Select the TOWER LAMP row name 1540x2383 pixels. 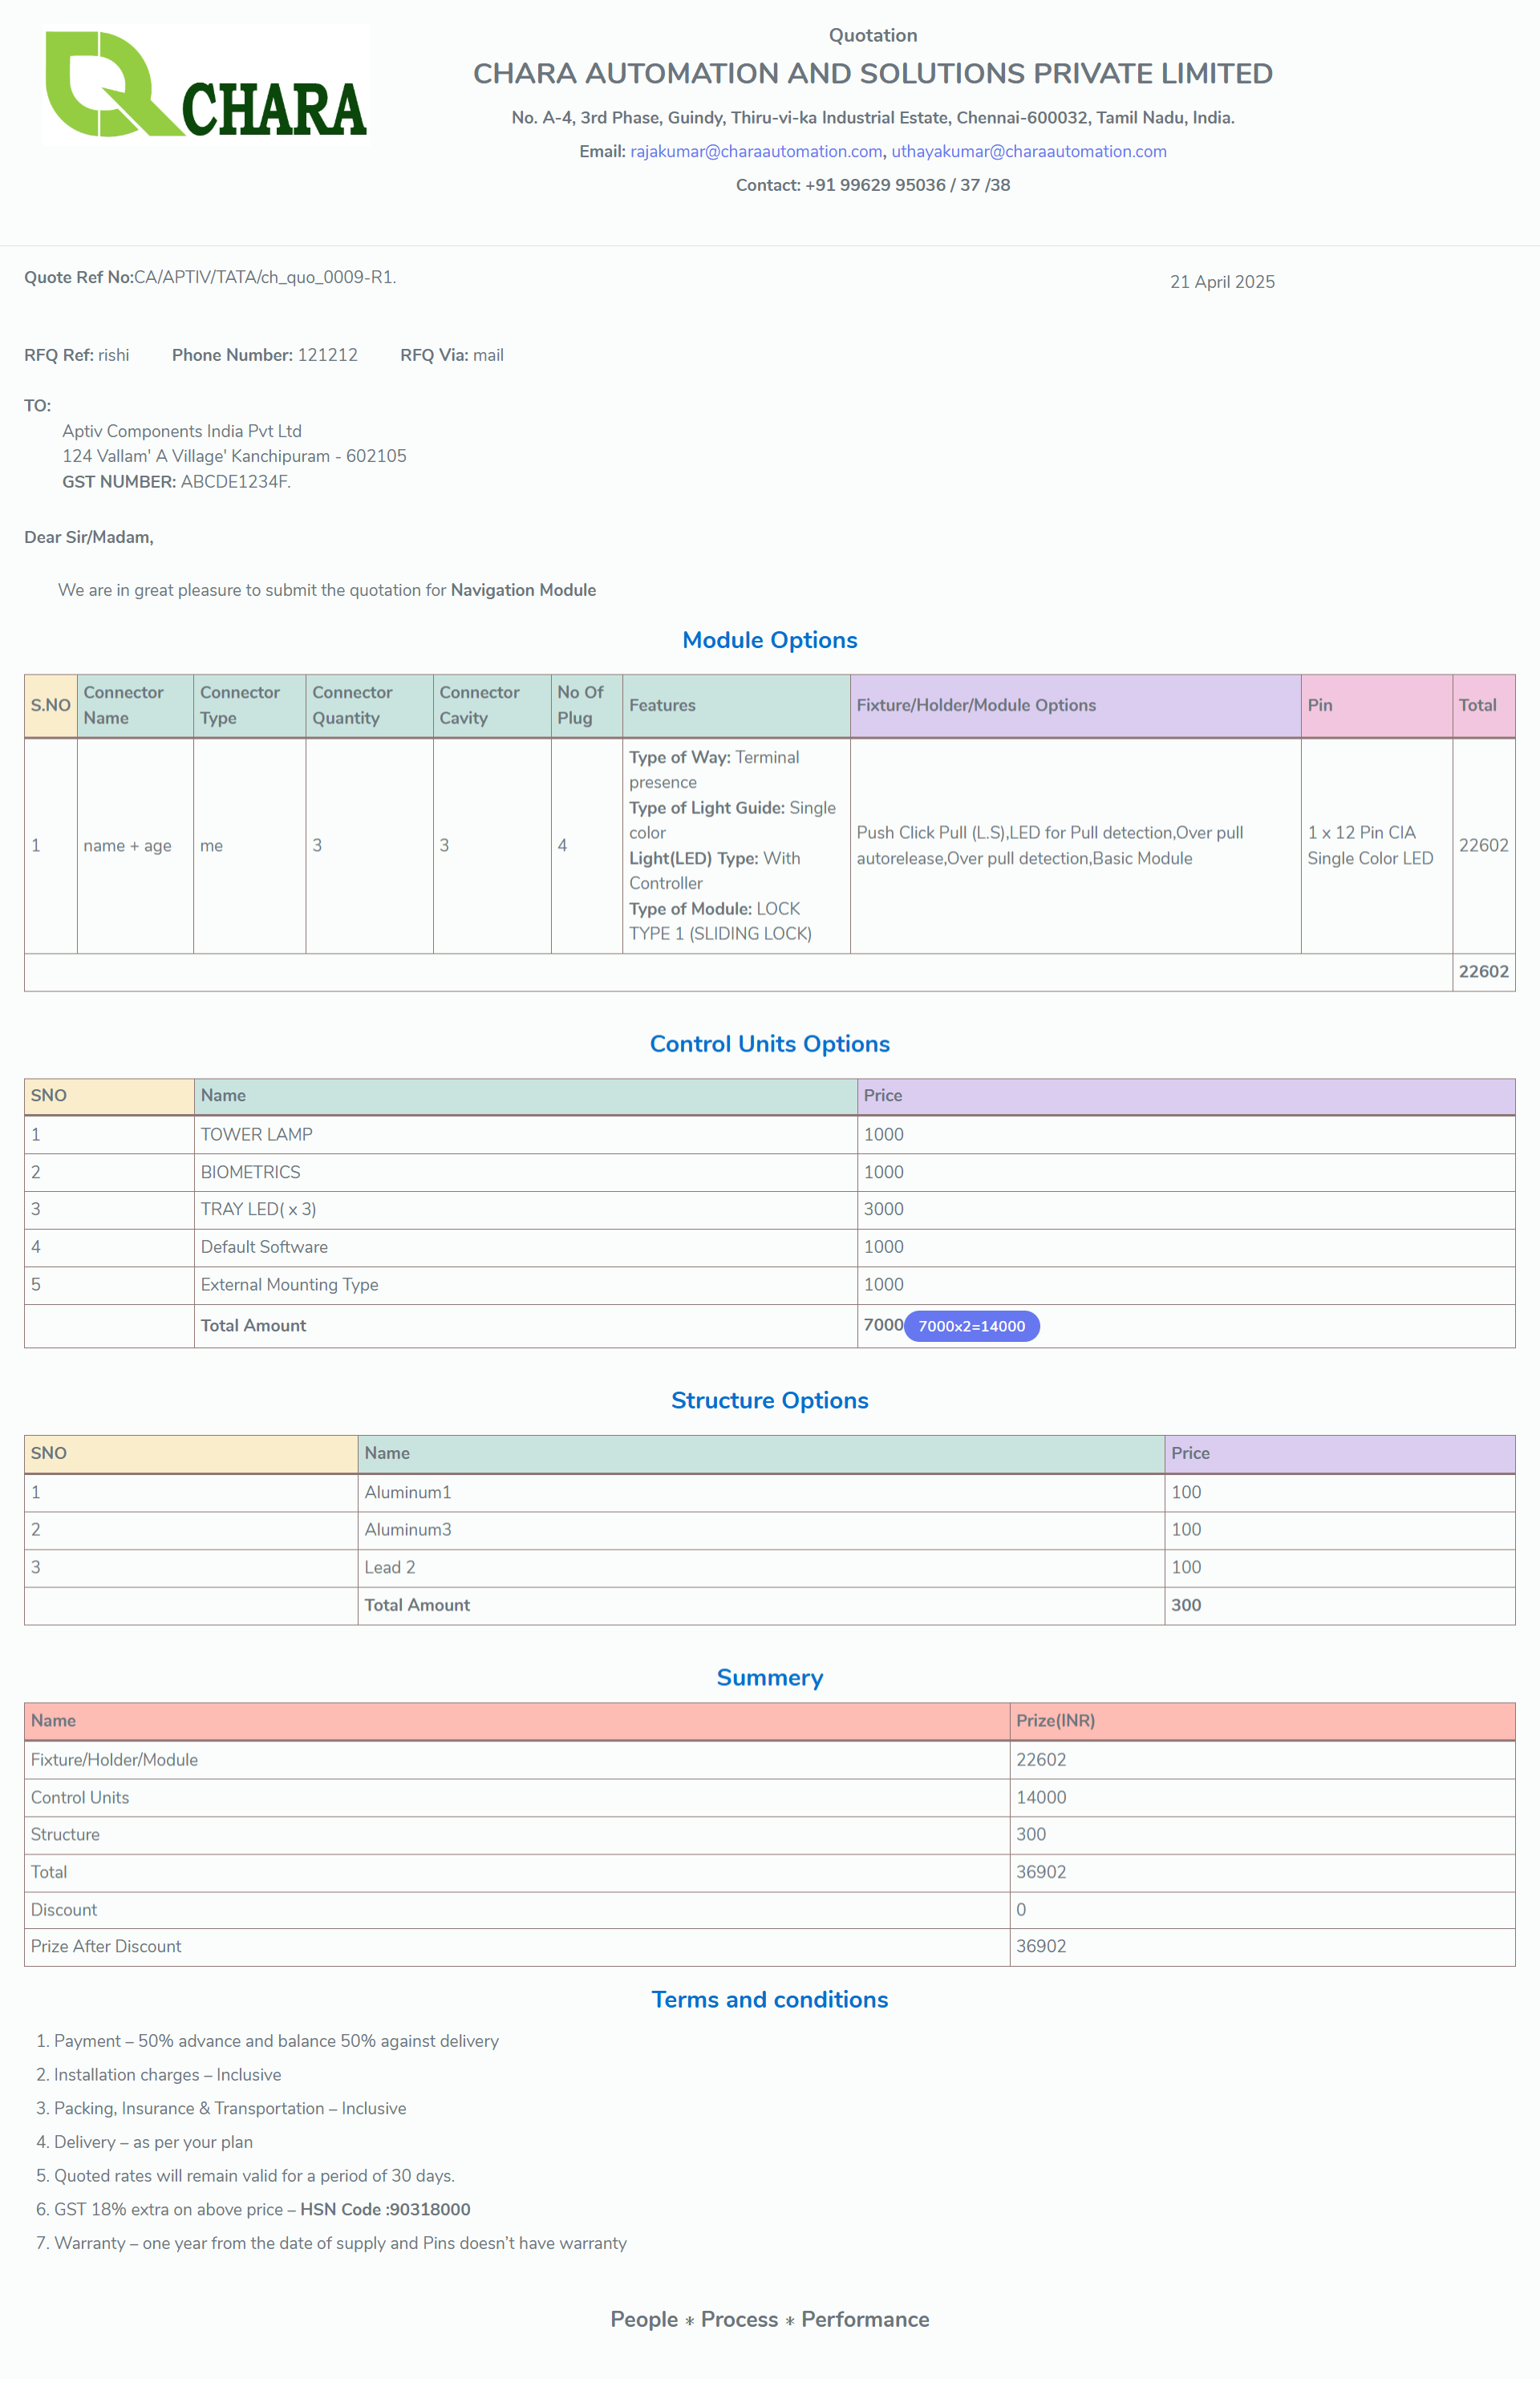[x=256, y=1134]
